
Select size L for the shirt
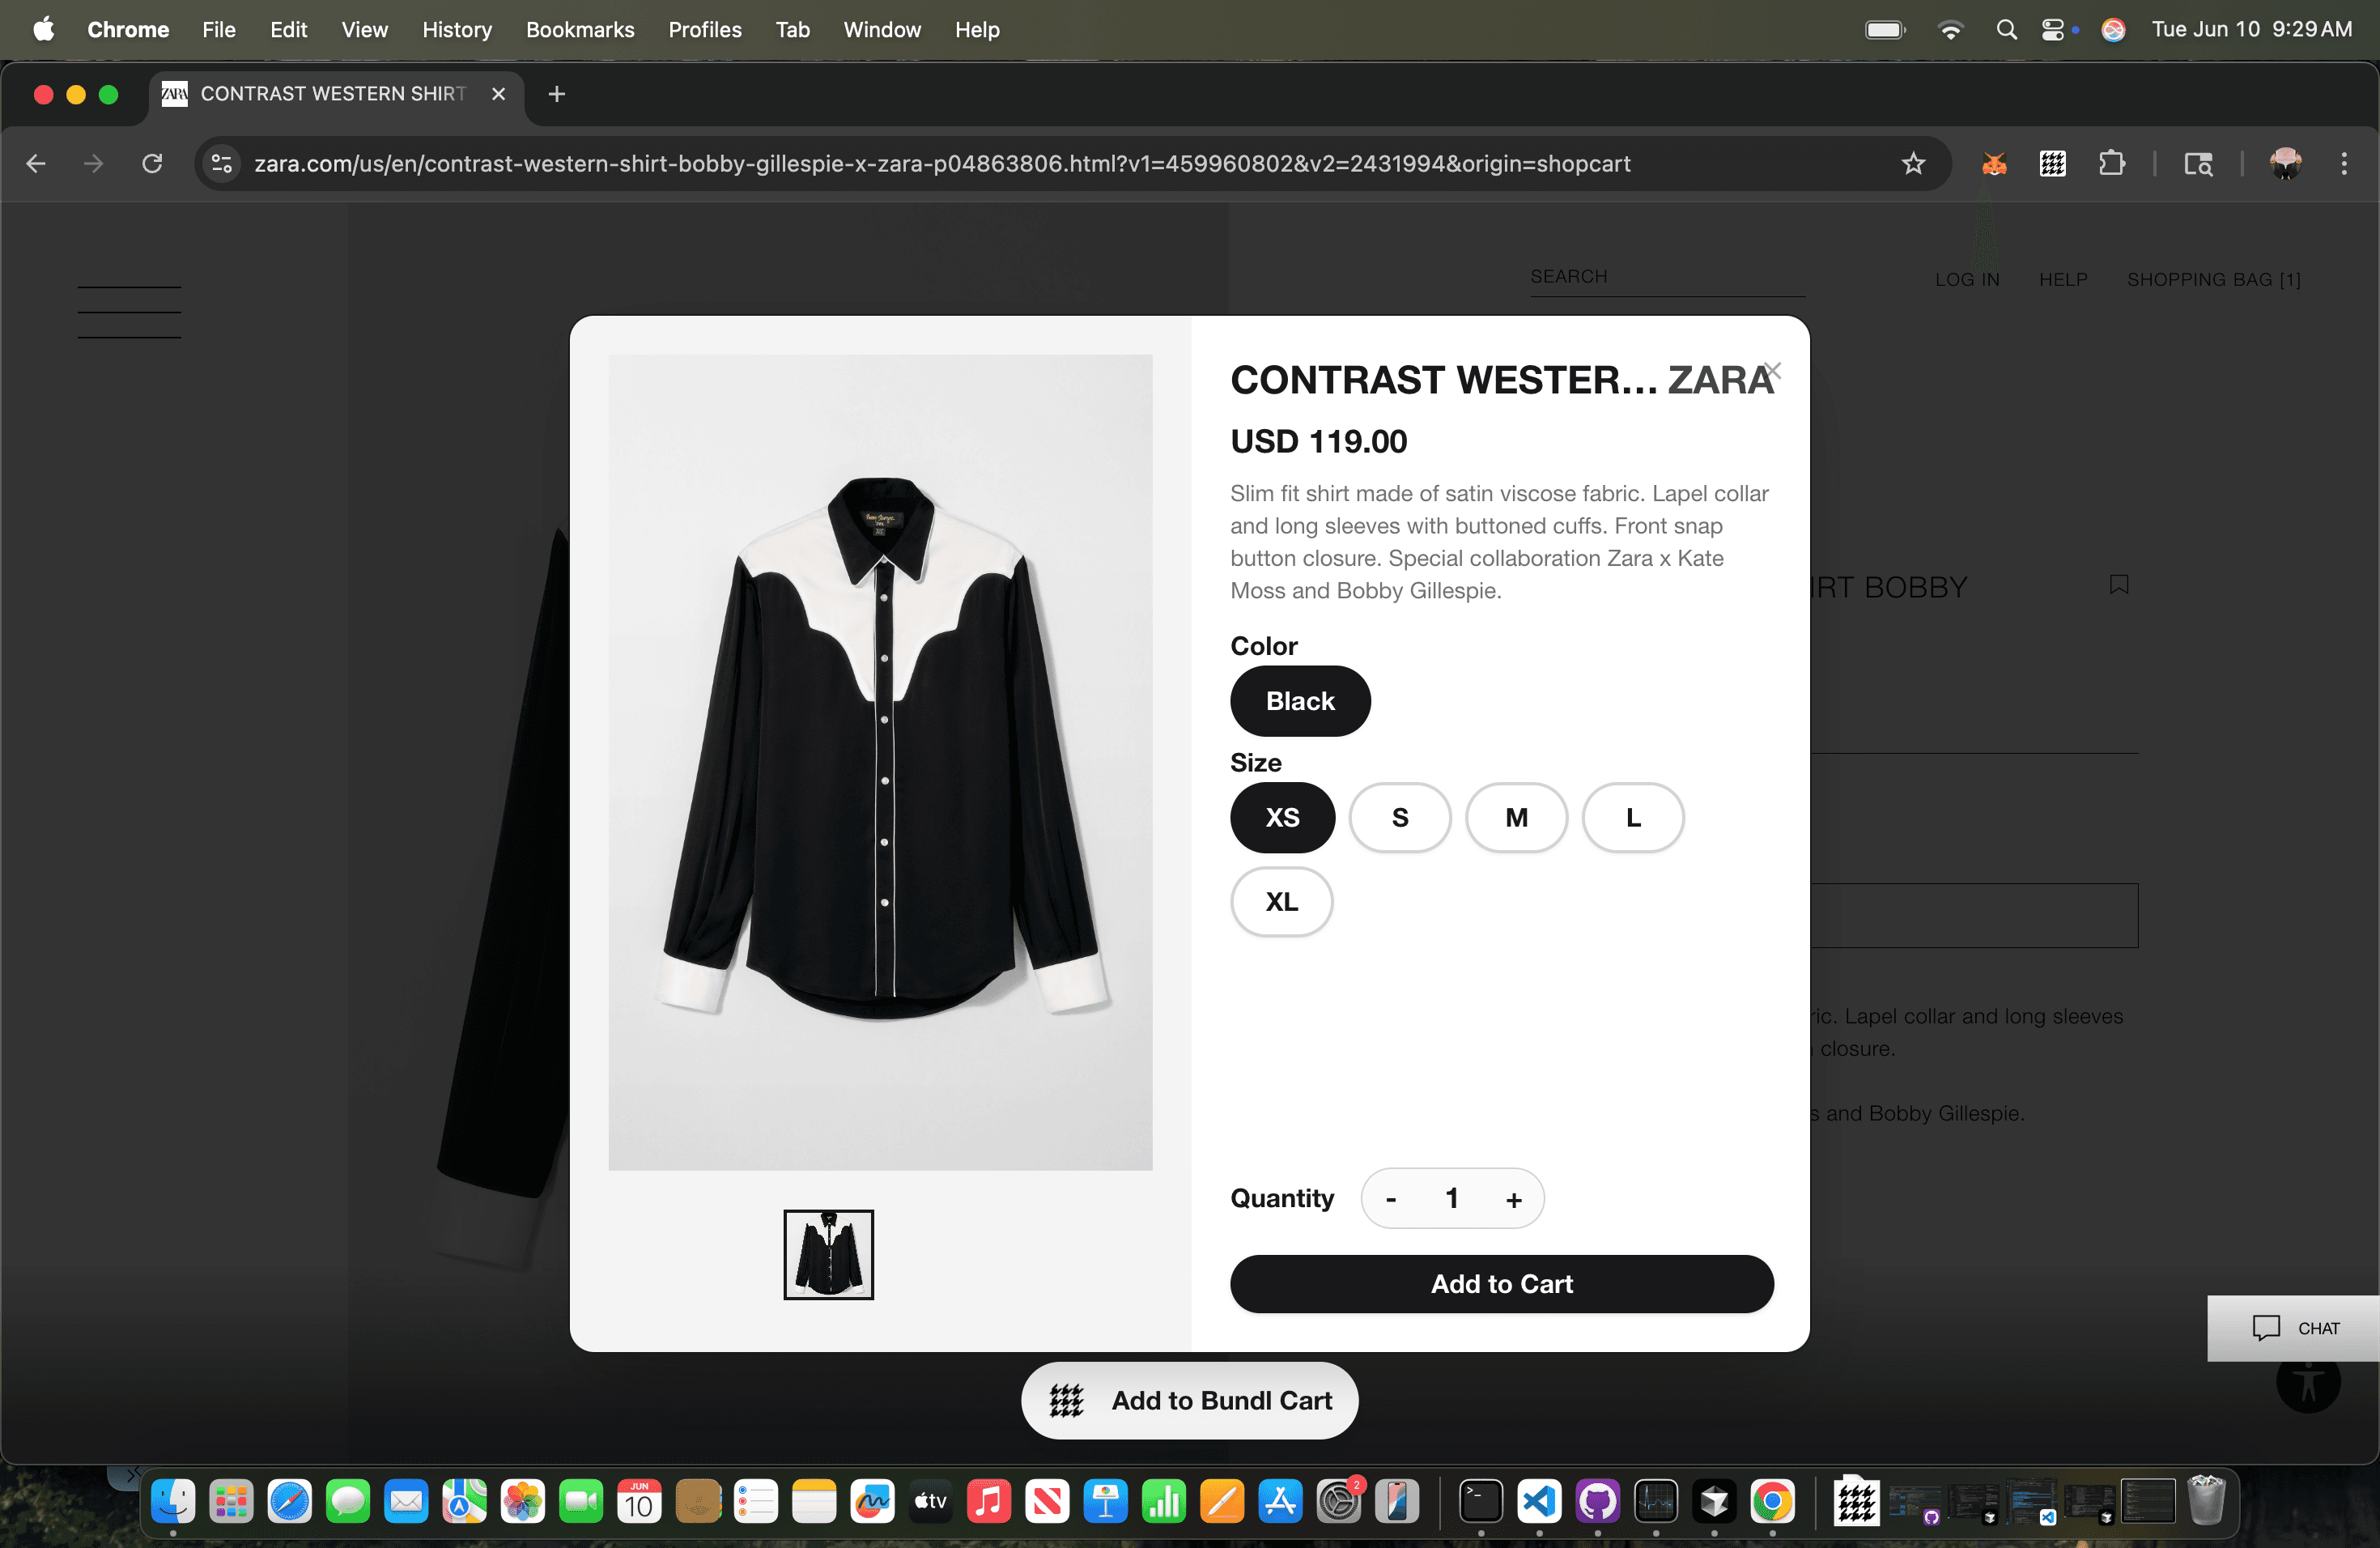(1633, 818)
